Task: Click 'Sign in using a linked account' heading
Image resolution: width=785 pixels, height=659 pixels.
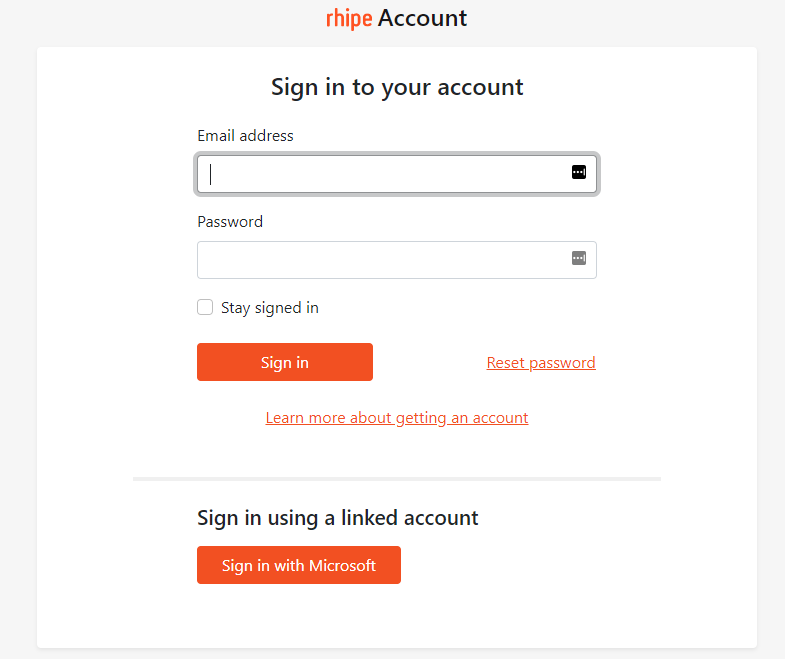Action: click(338, 518)
